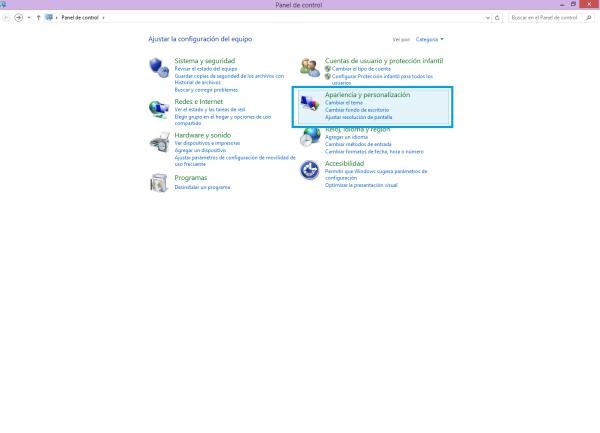Click the Reloj, idioma y región clock icon
Screen dimensions: 600x433
pyautogui.click(x=310, y=138)
